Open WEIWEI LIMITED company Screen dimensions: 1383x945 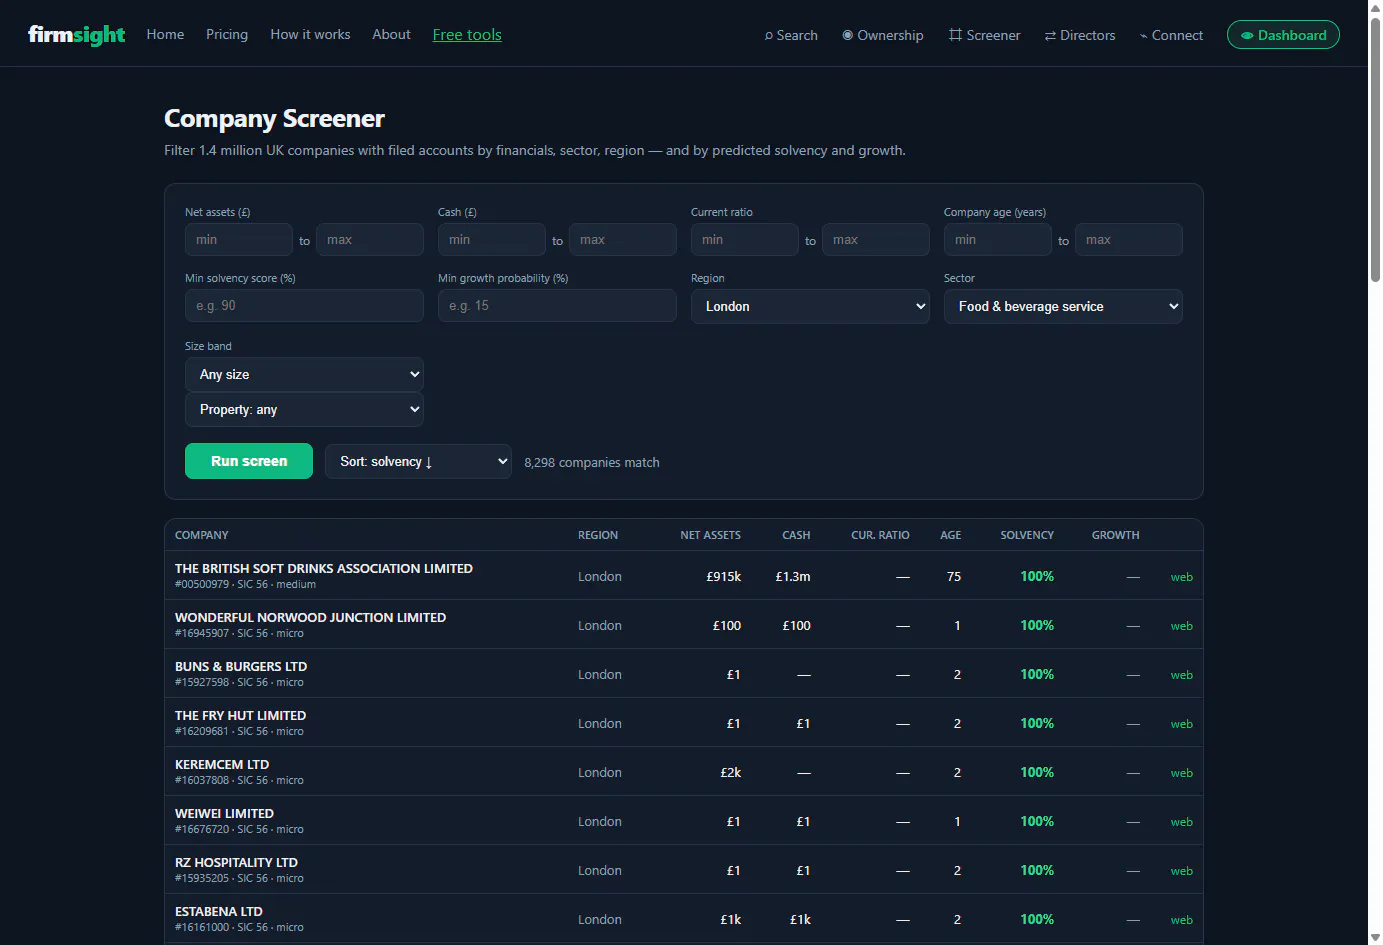[224, 813]
